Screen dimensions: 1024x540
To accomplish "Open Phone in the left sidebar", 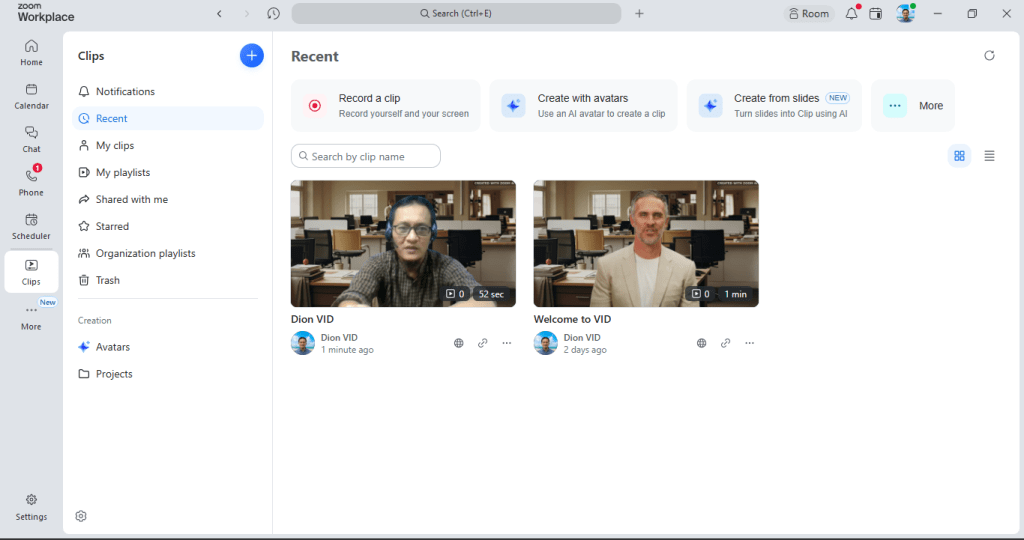I will [31, 181].
